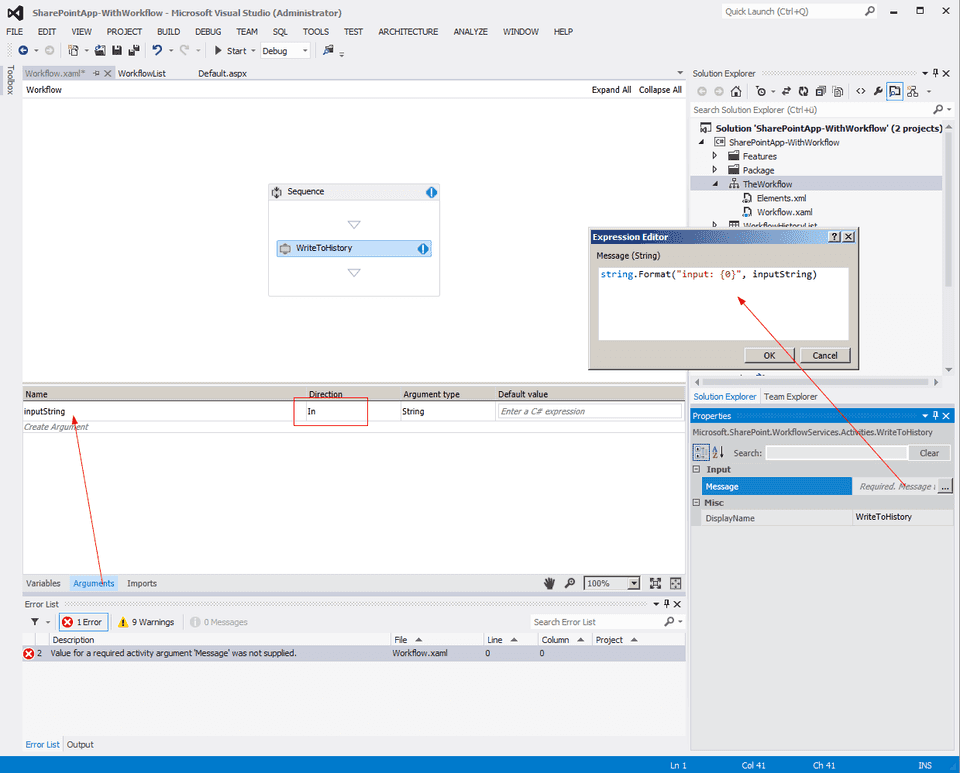Viewport: 960px width, 773px height.
Task: Click Refresh in Solution Explorer toolbar
Action: (803, 91)
